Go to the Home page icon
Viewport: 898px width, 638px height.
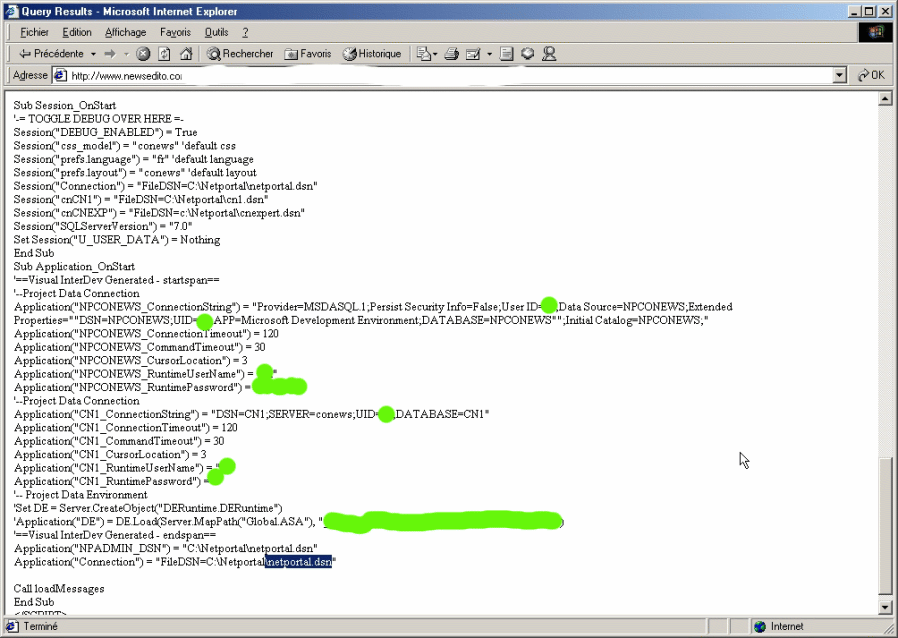pos(185,54)
